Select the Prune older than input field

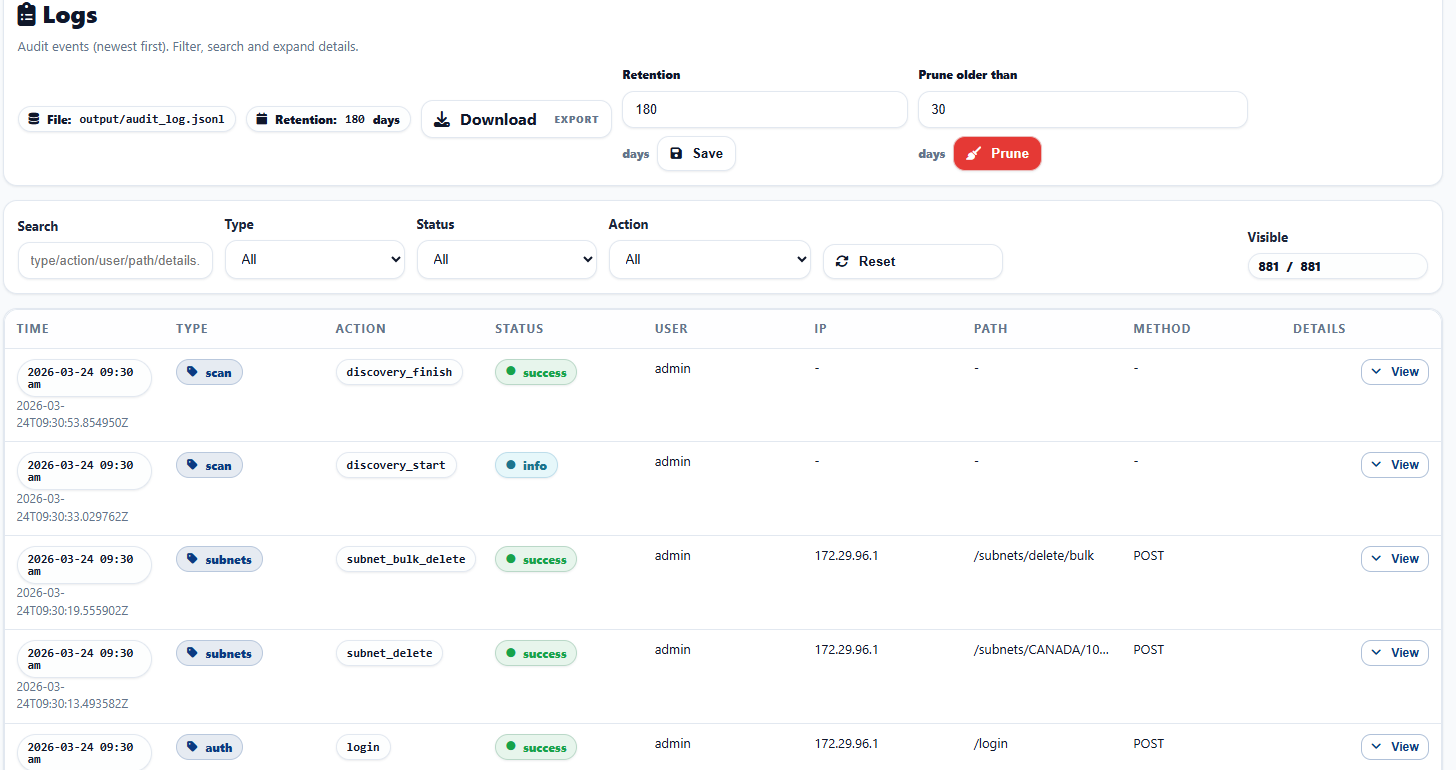[1083, 109]
